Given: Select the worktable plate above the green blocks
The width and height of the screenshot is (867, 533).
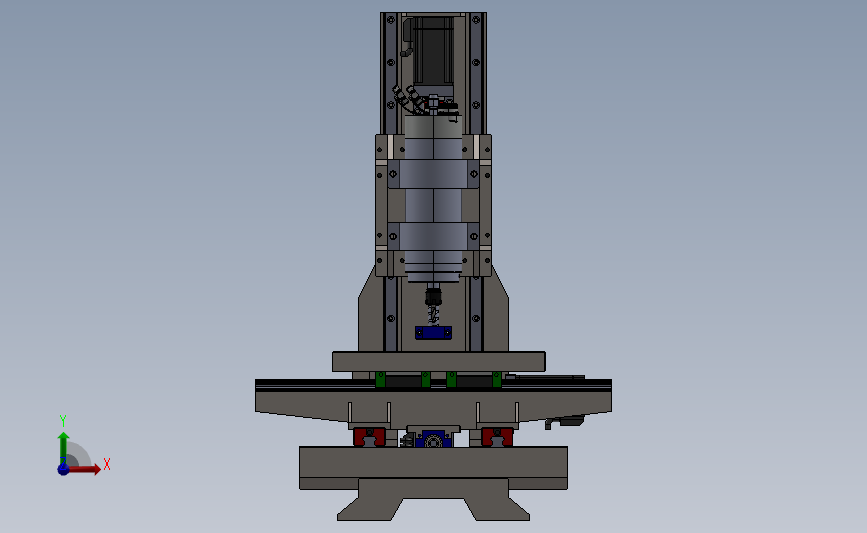Looking at the screenshot, I should [x=438, y=362].
